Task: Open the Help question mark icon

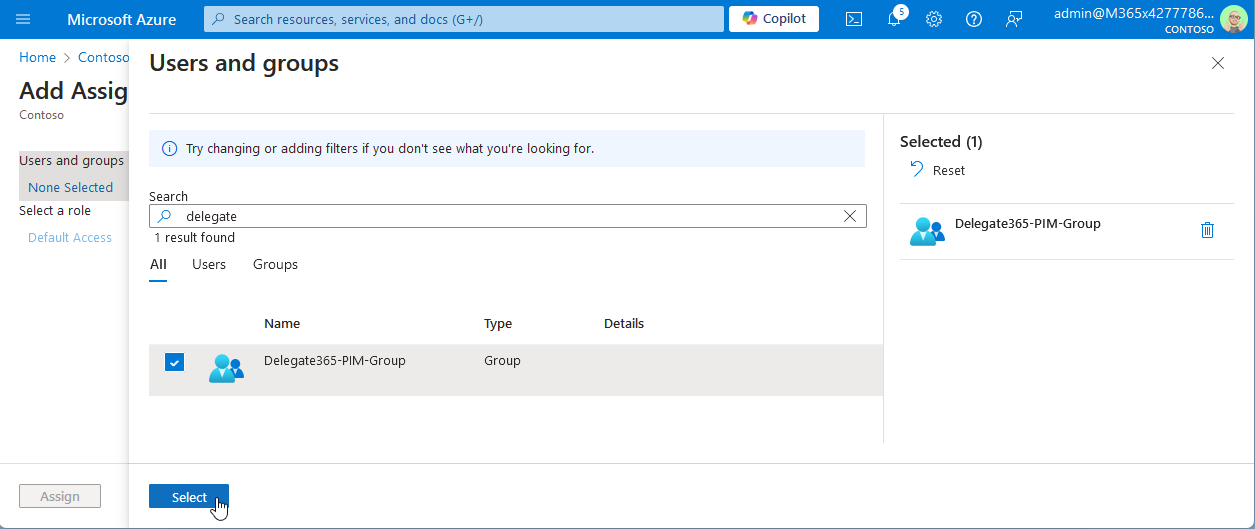Action: coord(974,19)
